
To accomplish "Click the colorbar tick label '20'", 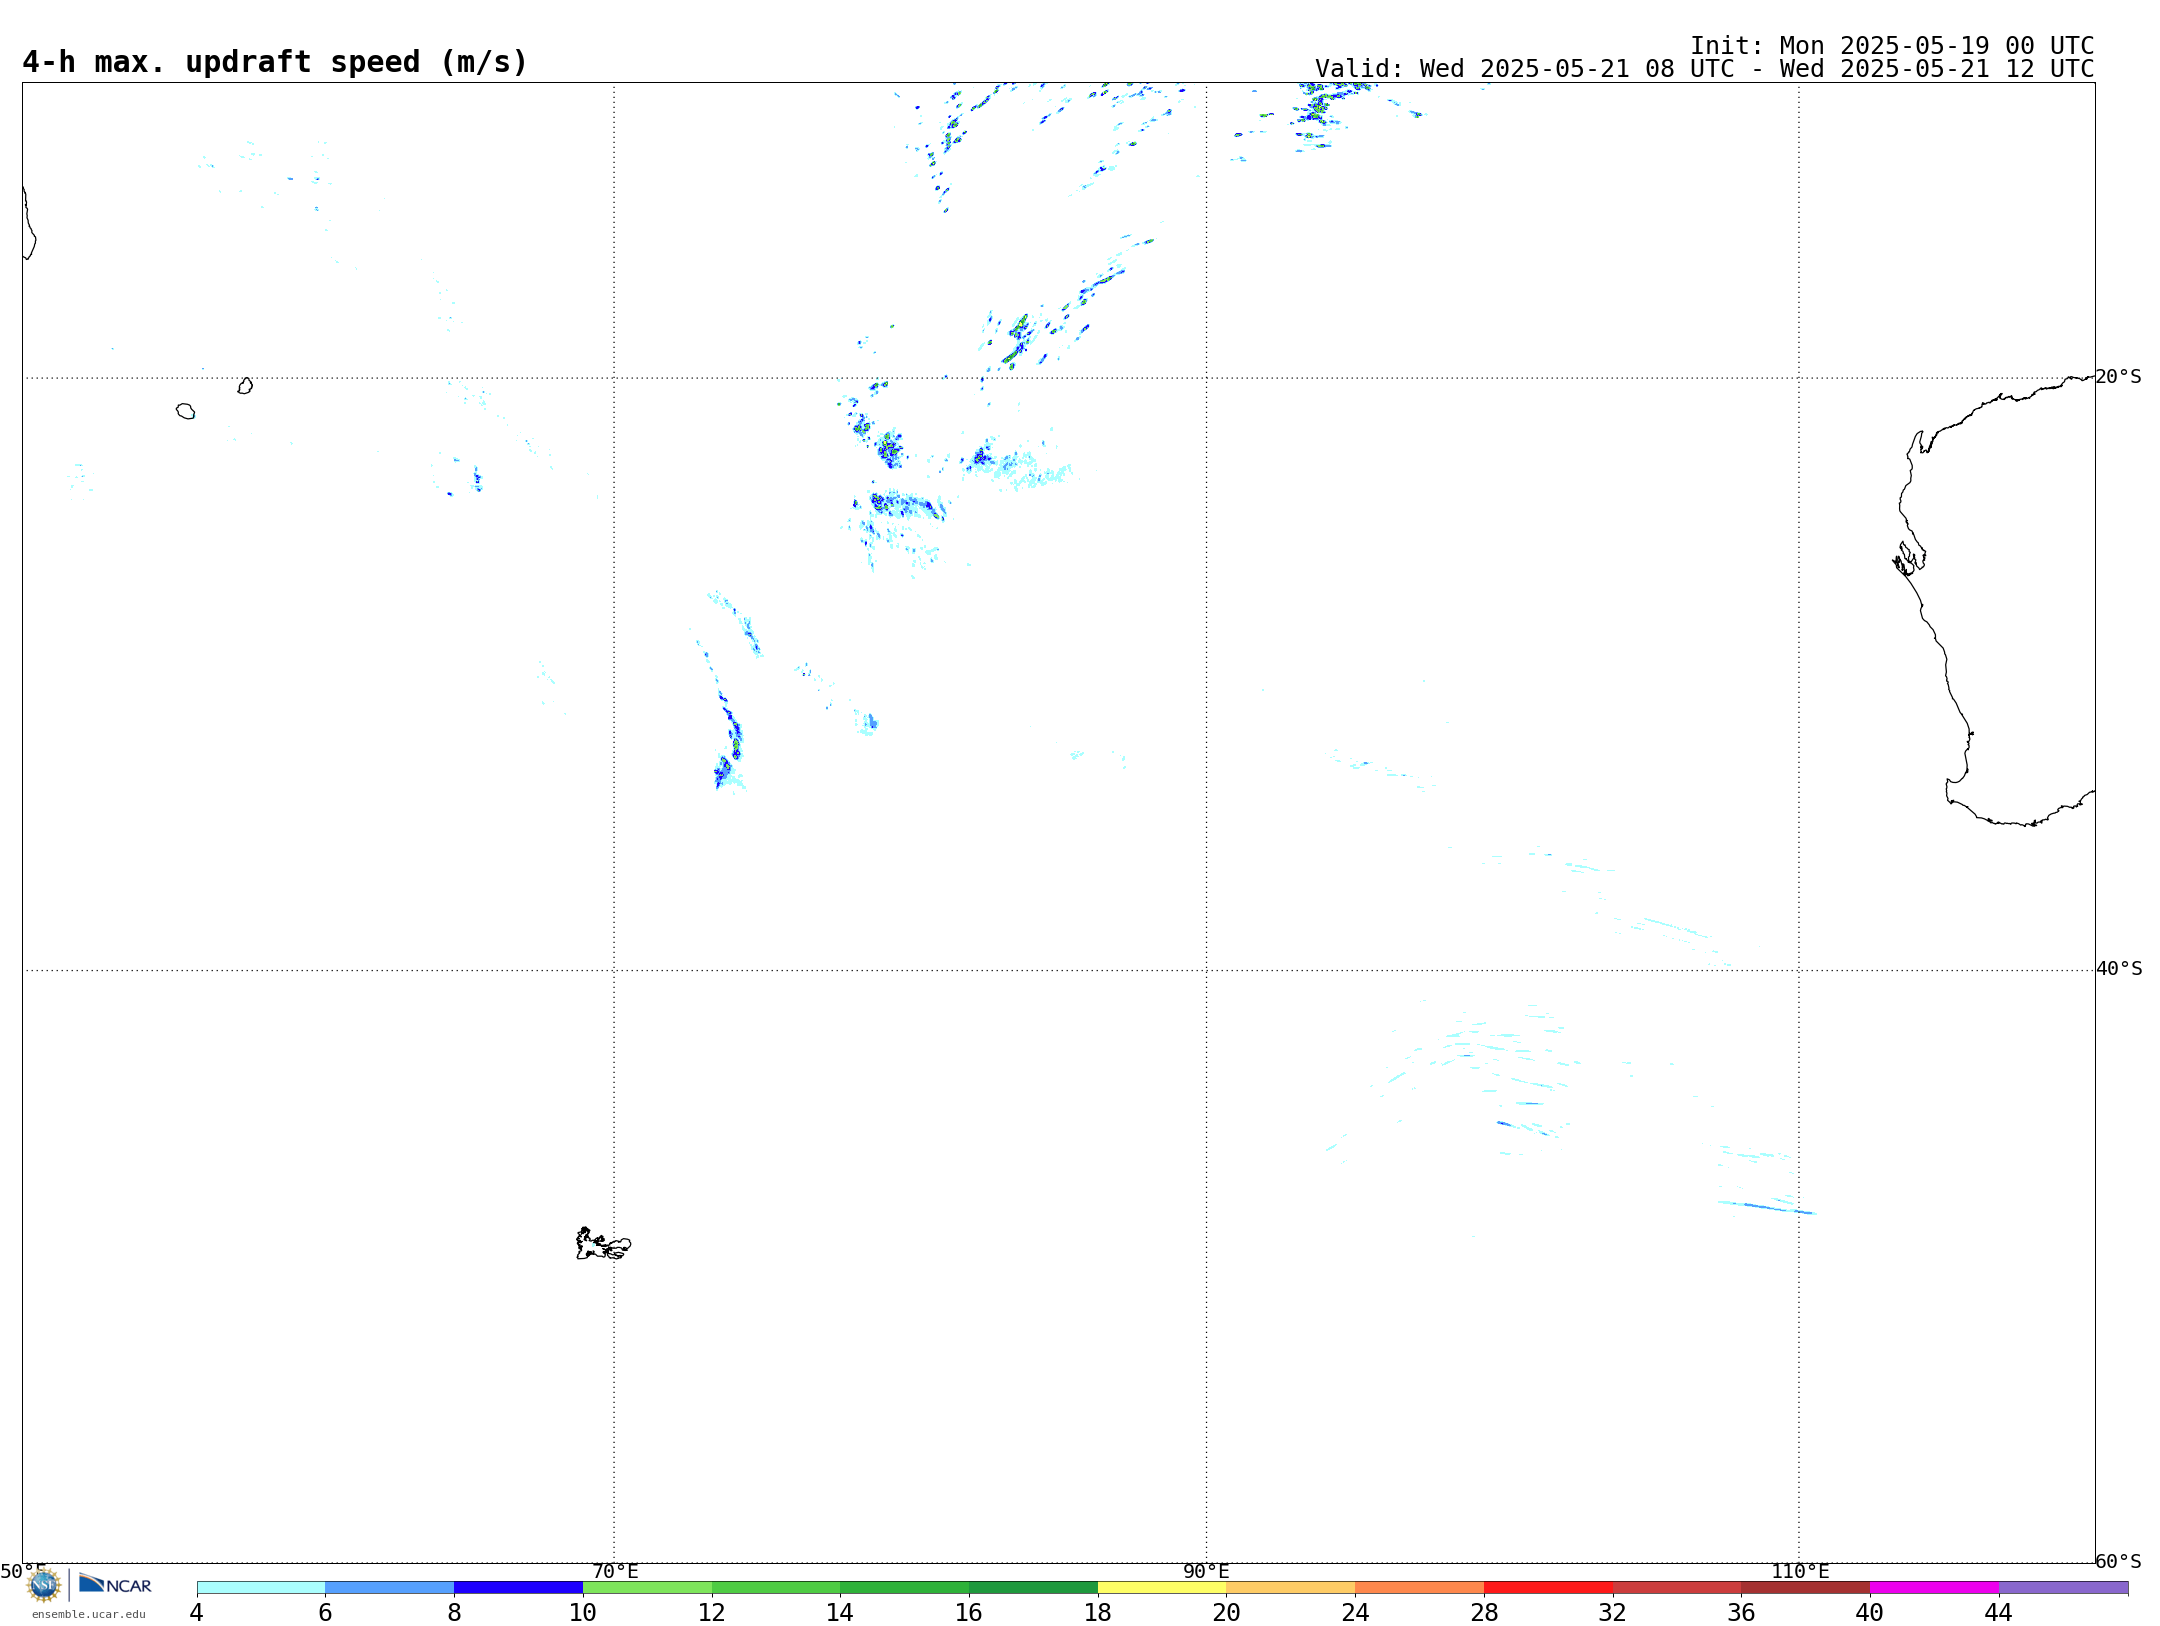I will pyautogui.click(x=1227, y=1613).
